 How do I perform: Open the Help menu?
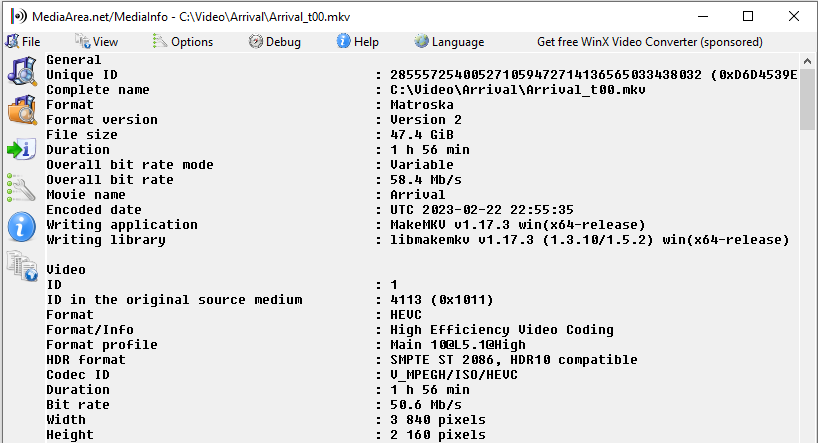358,42
